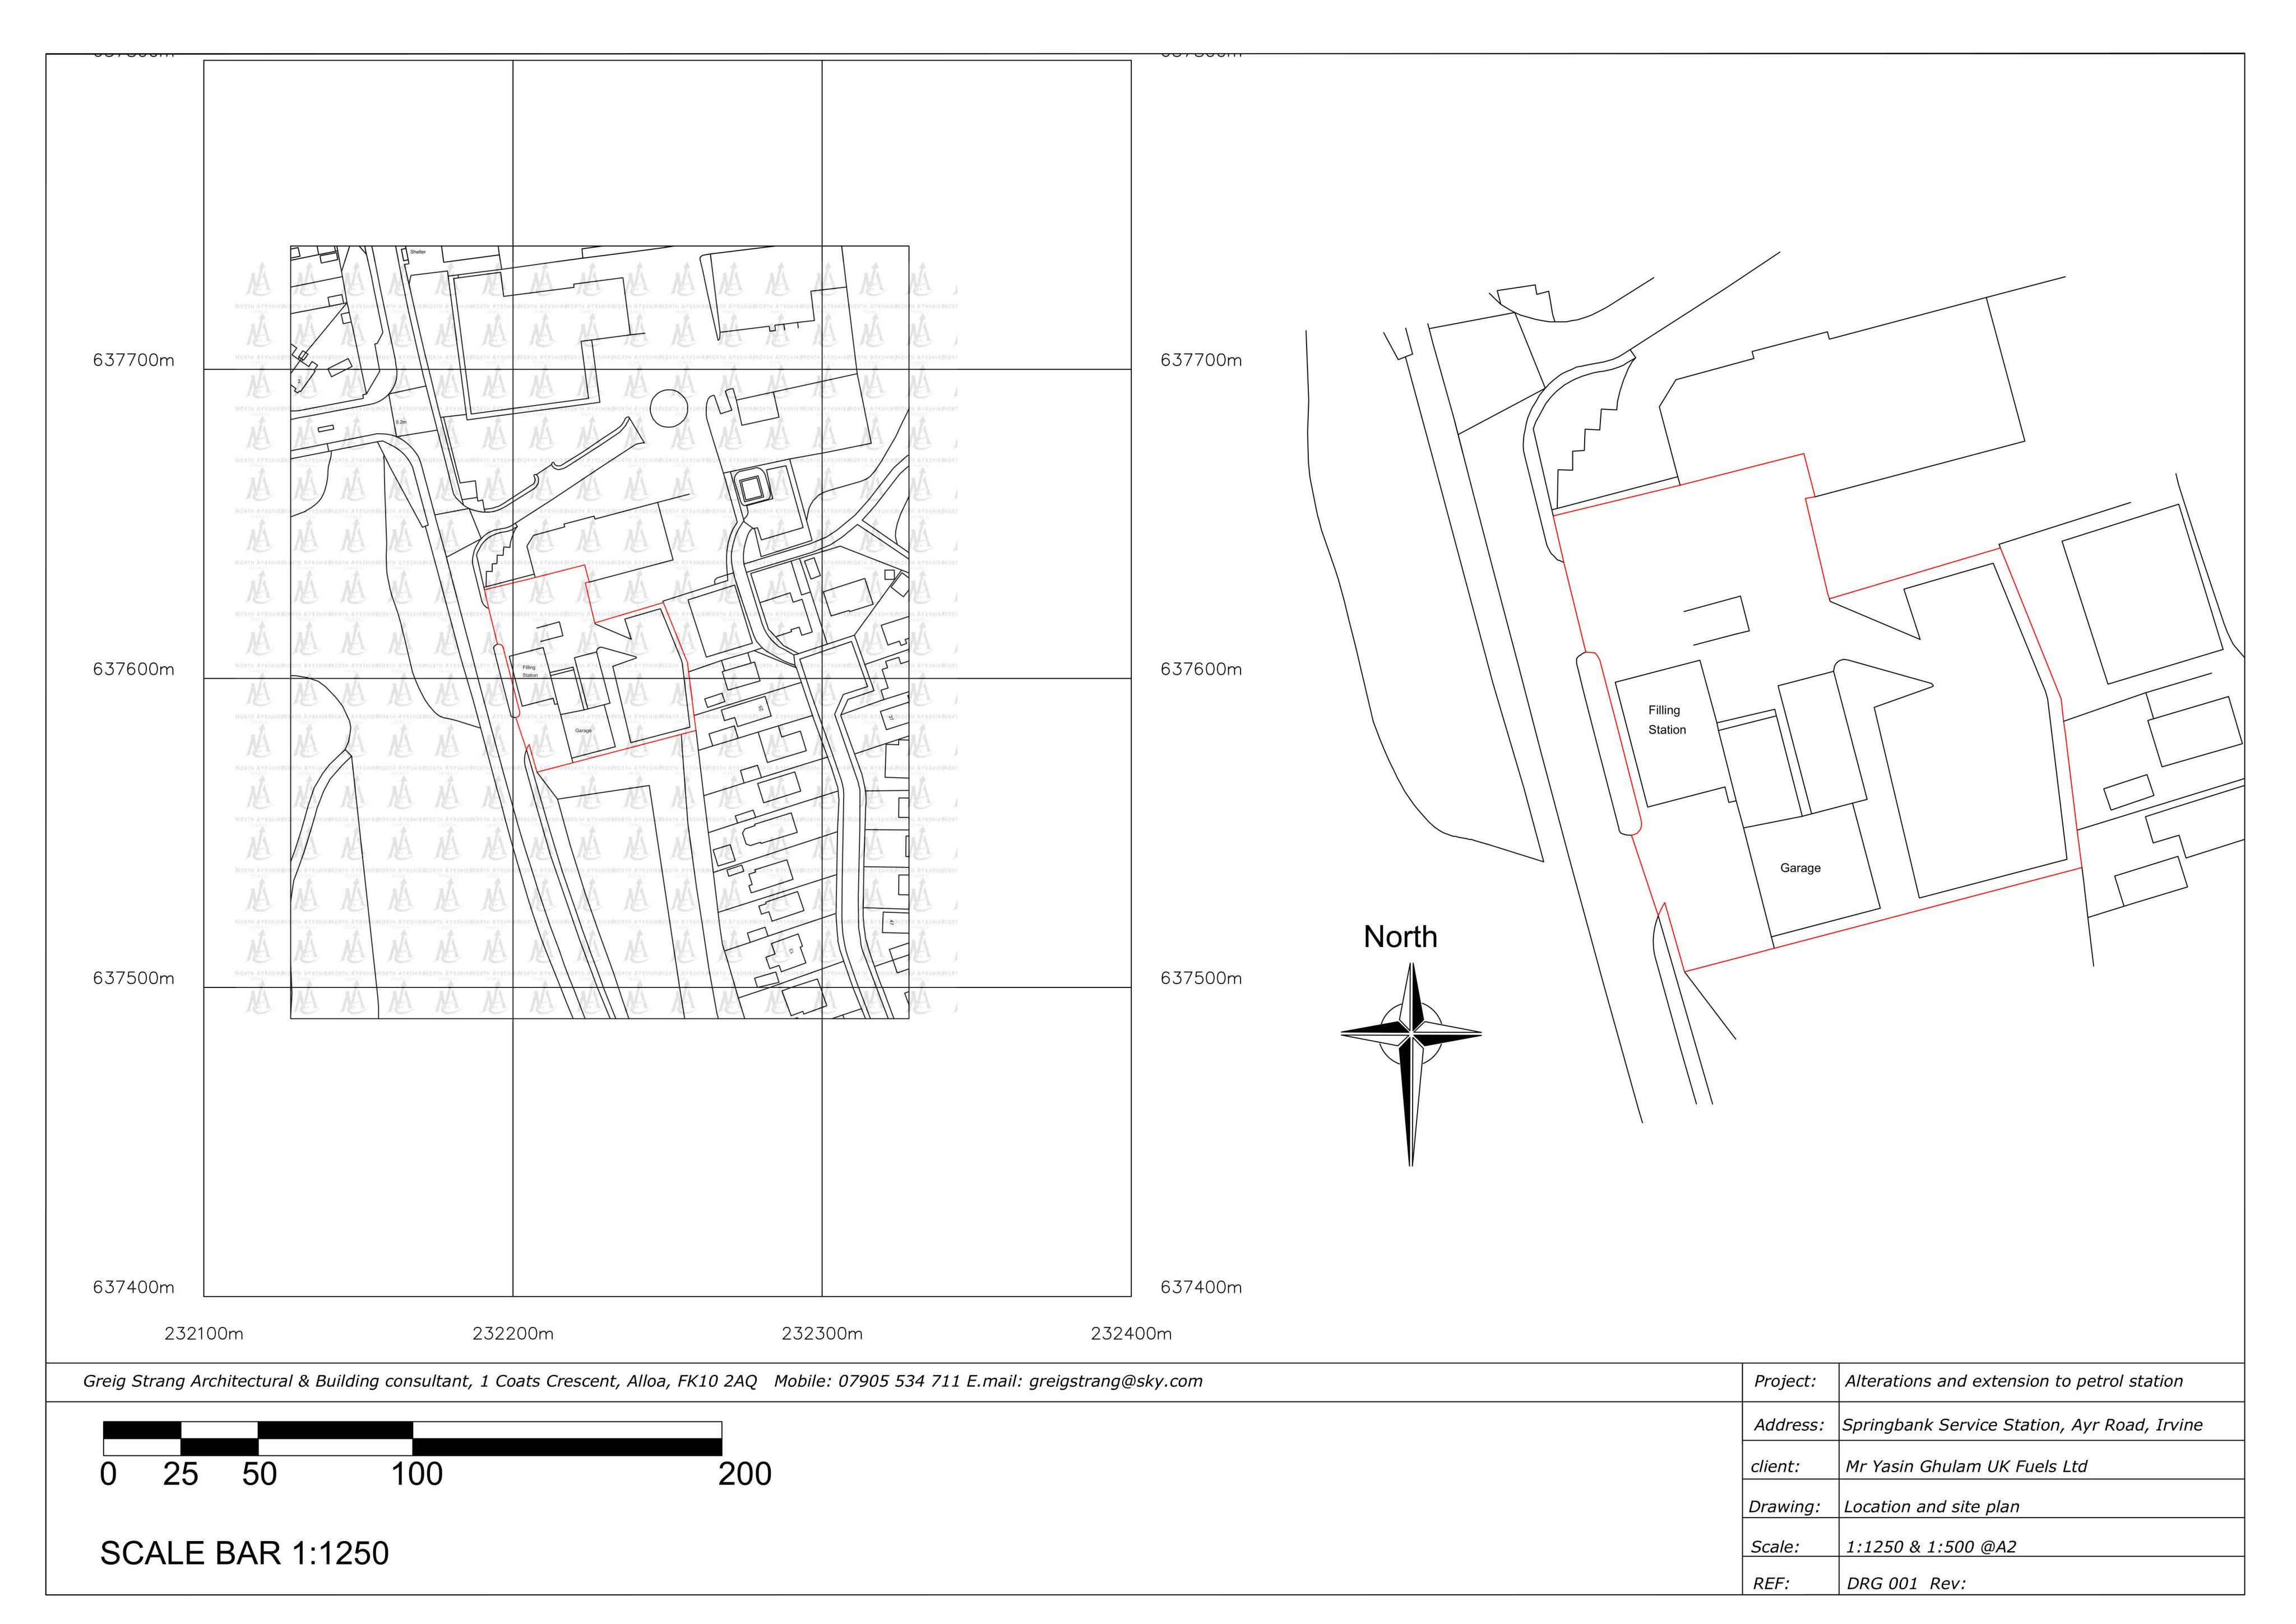
Task: Select the 'Garage' label in the large site plan
Action: [x=1800, y=868]
